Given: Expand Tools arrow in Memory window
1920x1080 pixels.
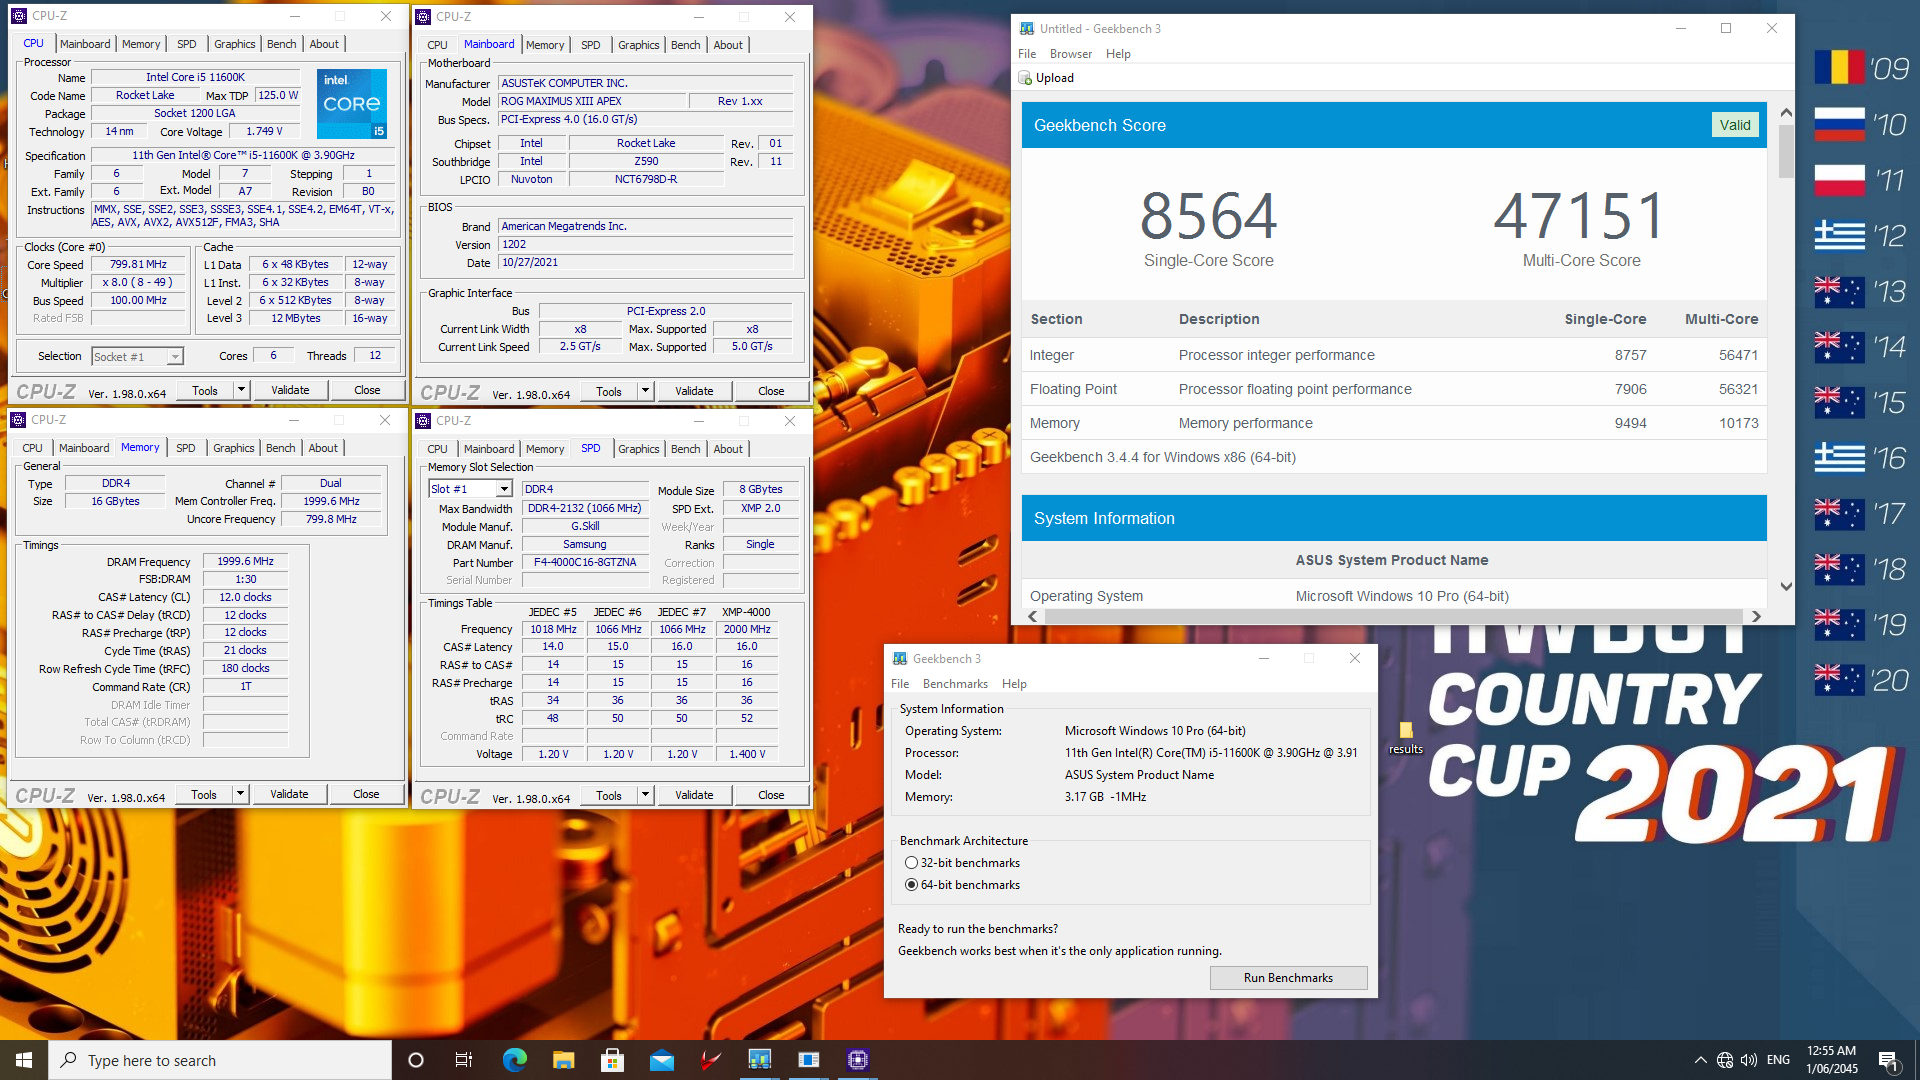Looking at the screenshot, I should coord(240,794).
